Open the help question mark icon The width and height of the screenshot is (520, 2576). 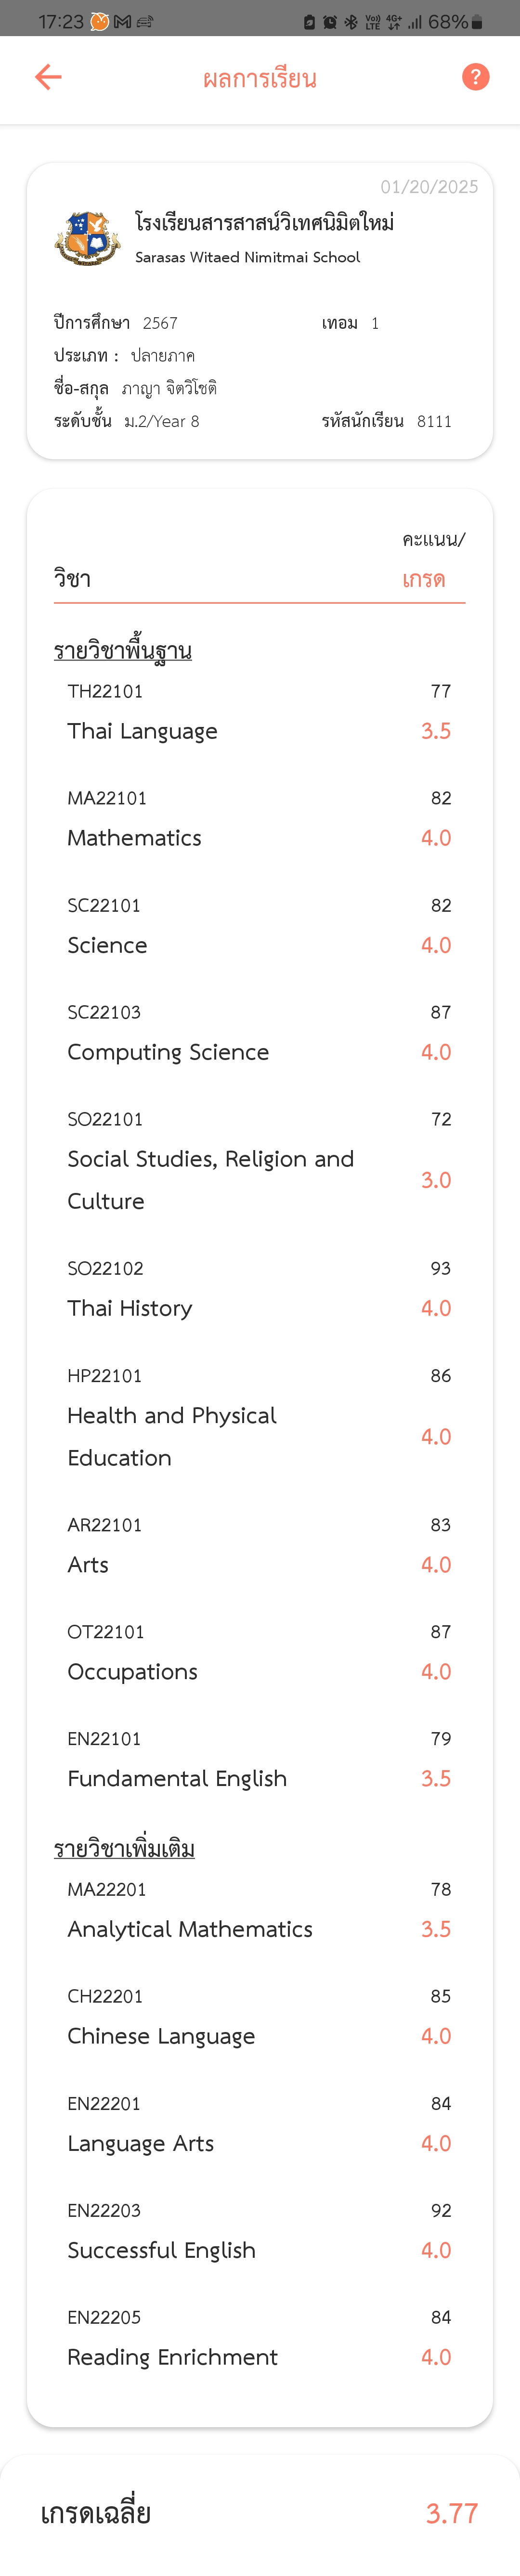476,77
